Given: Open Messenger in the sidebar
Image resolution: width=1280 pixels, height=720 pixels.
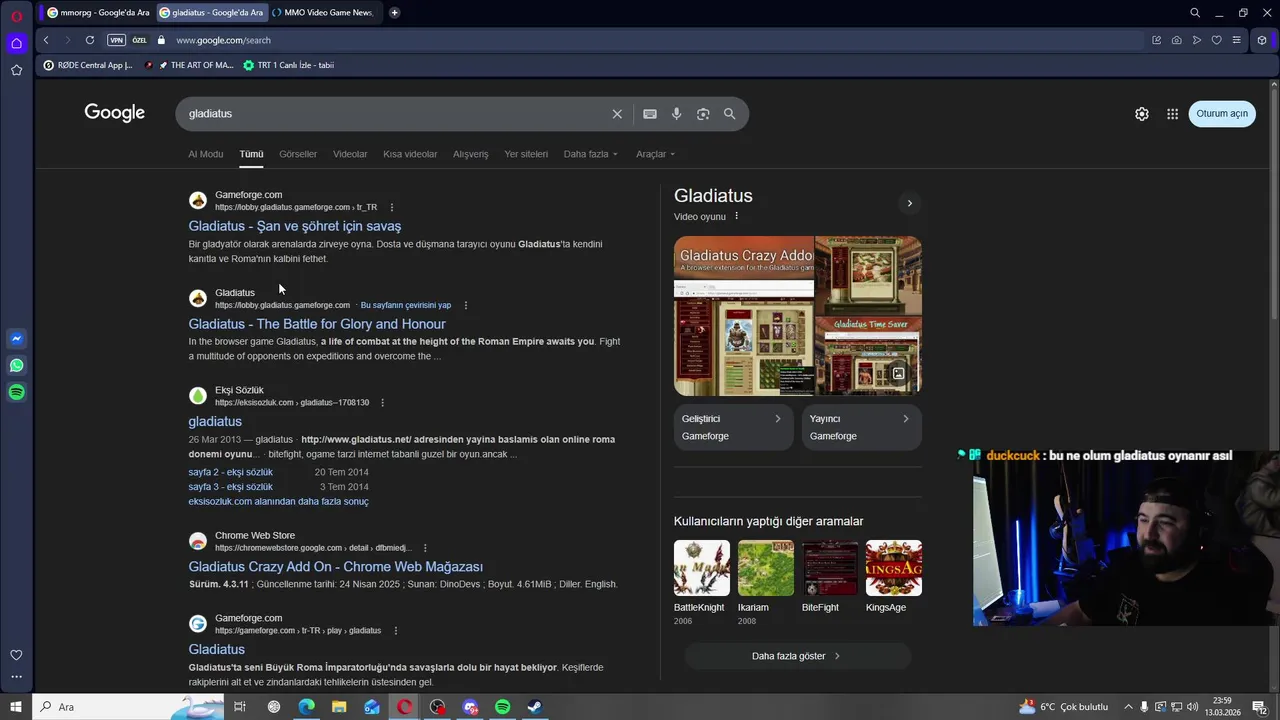Looking at the screenshot, I should point(16,339).
